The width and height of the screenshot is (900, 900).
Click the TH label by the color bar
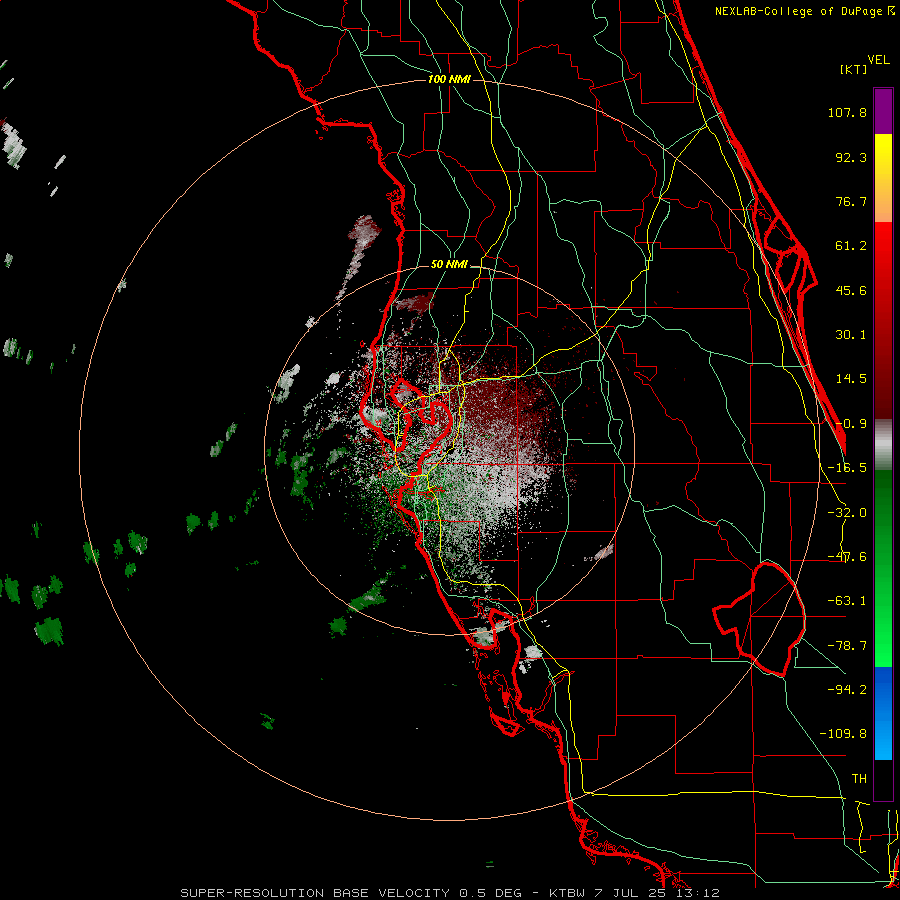click(859, 779)
